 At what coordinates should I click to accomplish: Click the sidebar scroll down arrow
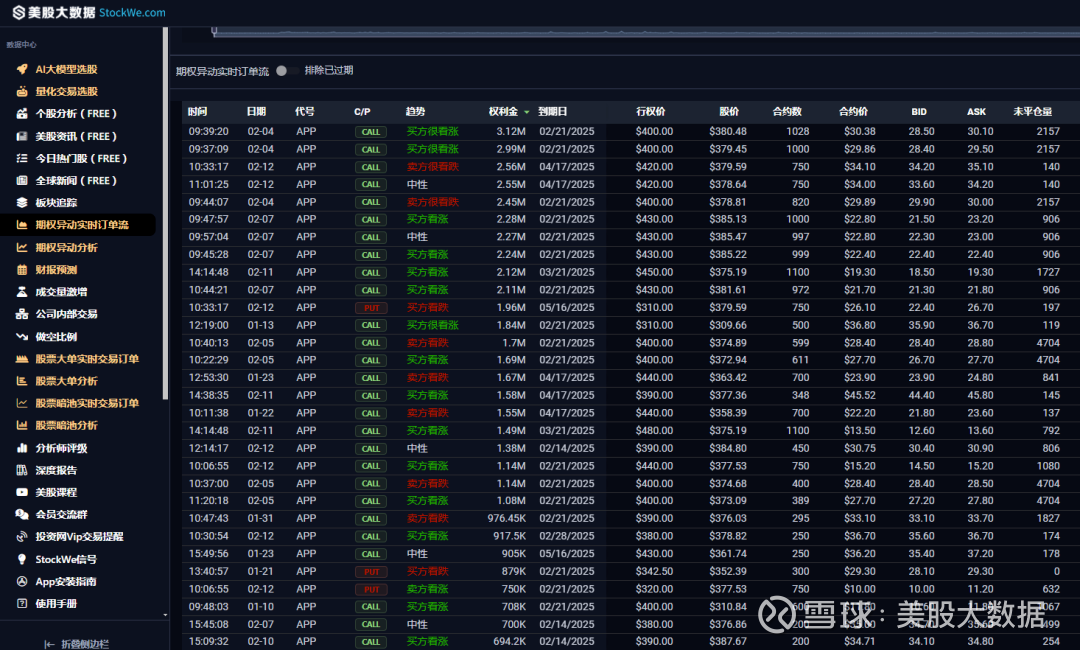coord(165,615)
